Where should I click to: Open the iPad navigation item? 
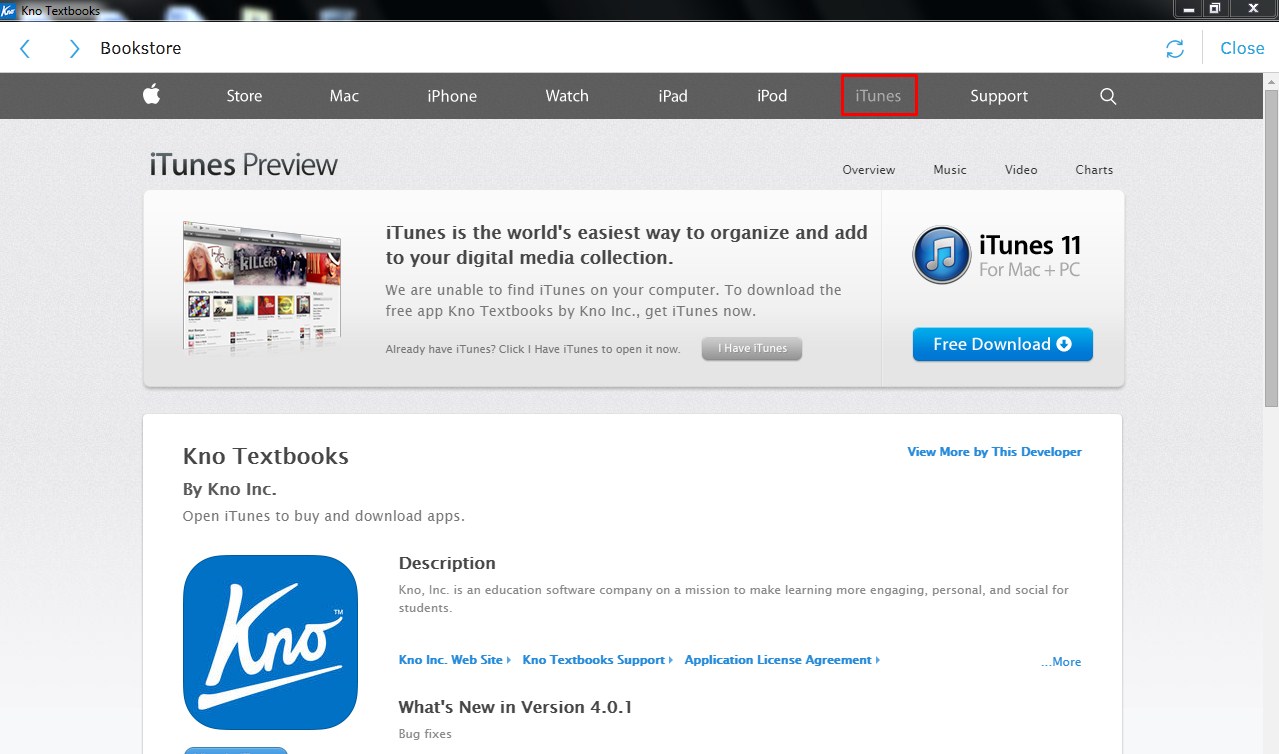673,96
